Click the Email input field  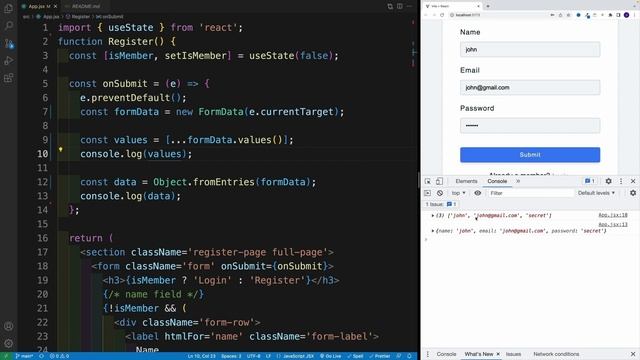(530, 87)
